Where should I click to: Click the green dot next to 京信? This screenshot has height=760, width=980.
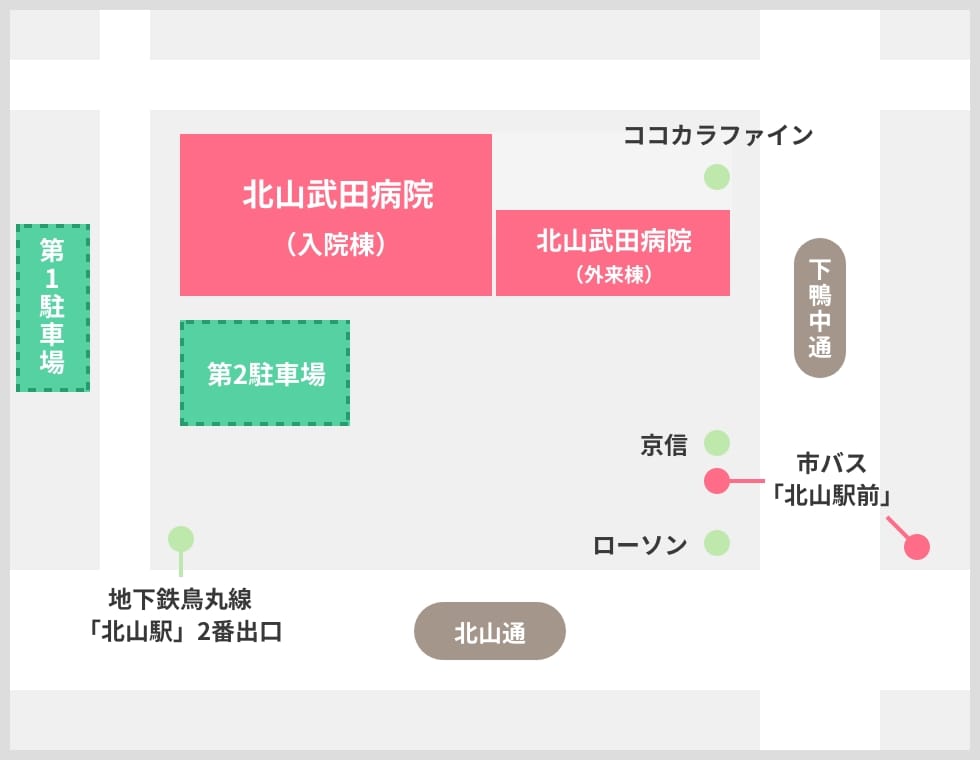[717, 443]
